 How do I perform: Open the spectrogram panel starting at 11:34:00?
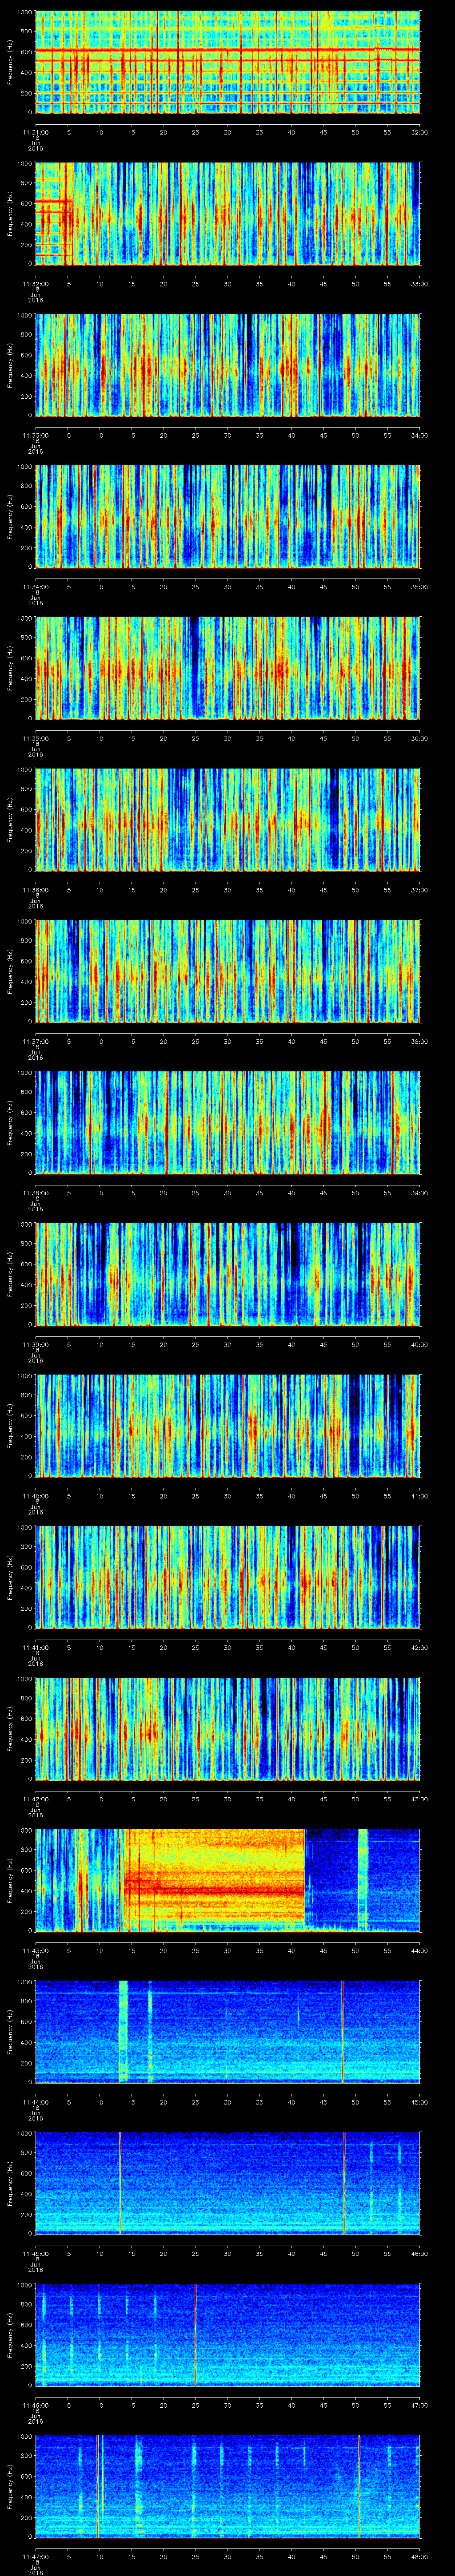pyautogui.click(x=228, y=516)
